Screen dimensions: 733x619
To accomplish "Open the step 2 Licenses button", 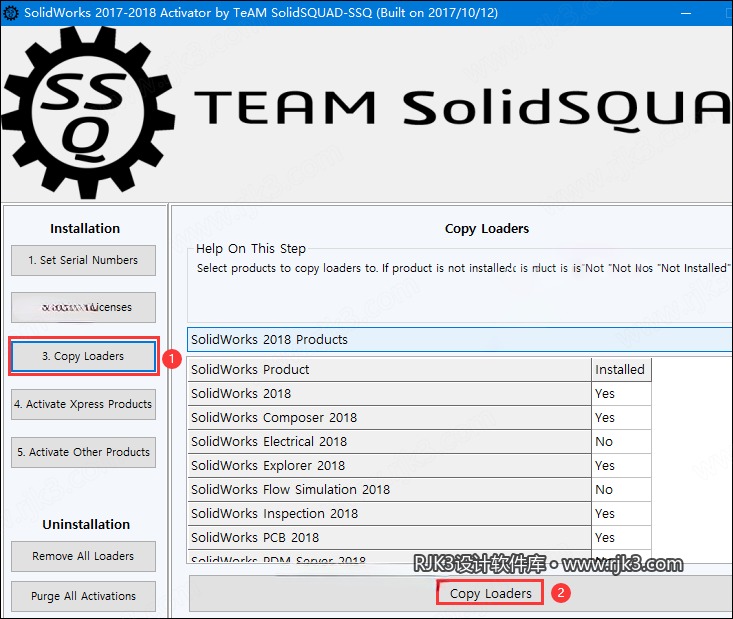I will (x=83, y=308).
